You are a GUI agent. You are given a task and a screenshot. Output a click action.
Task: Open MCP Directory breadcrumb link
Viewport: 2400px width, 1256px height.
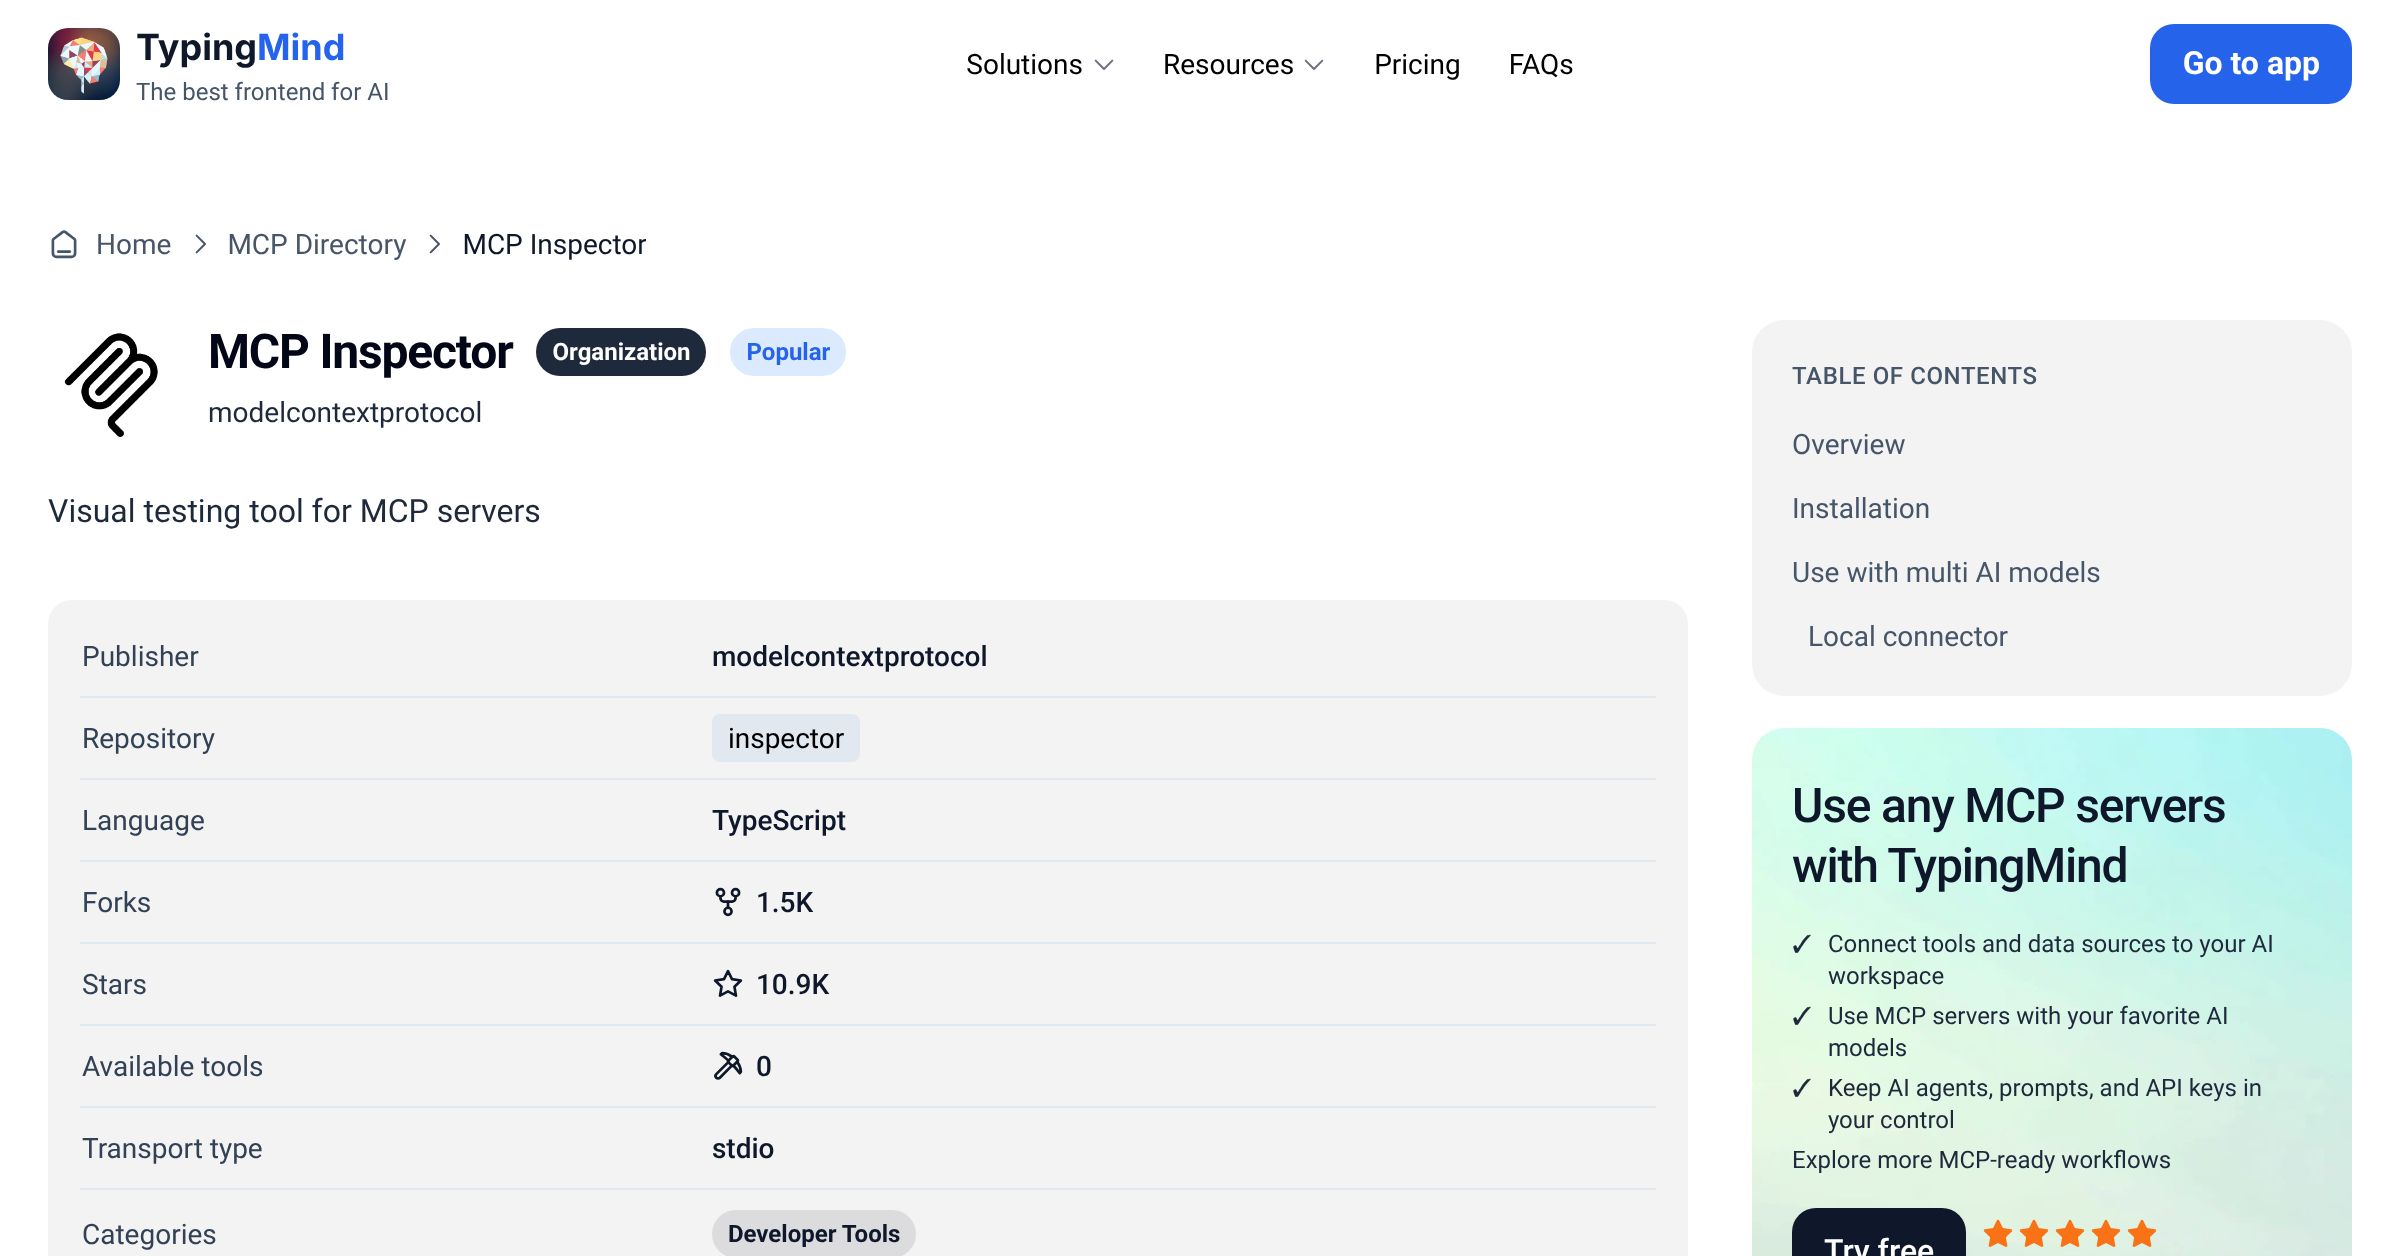coord(317,244)
